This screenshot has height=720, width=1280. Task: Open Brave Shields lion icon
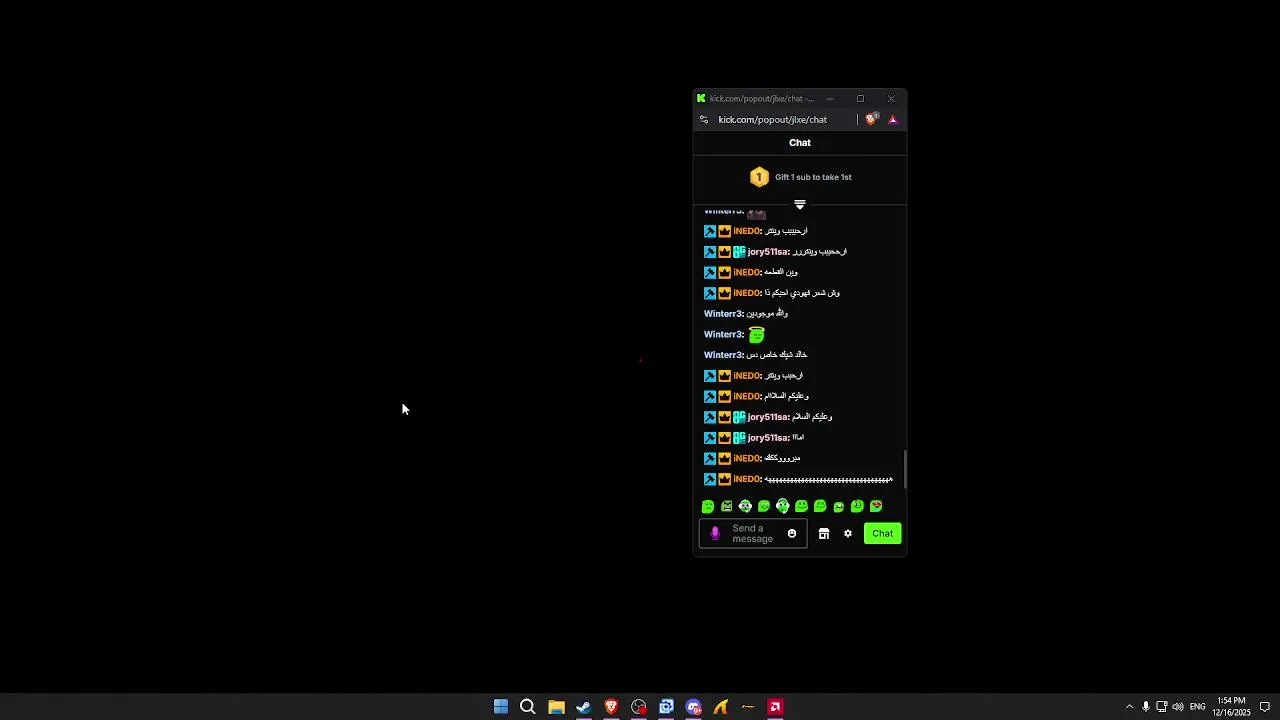coord(872,119)
